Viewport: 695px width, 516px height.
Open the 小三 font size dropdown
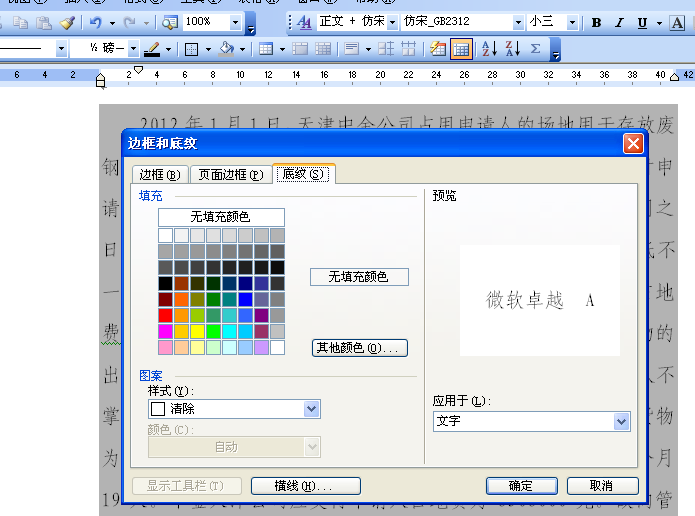pyautogui.click(x=572, y=22)
